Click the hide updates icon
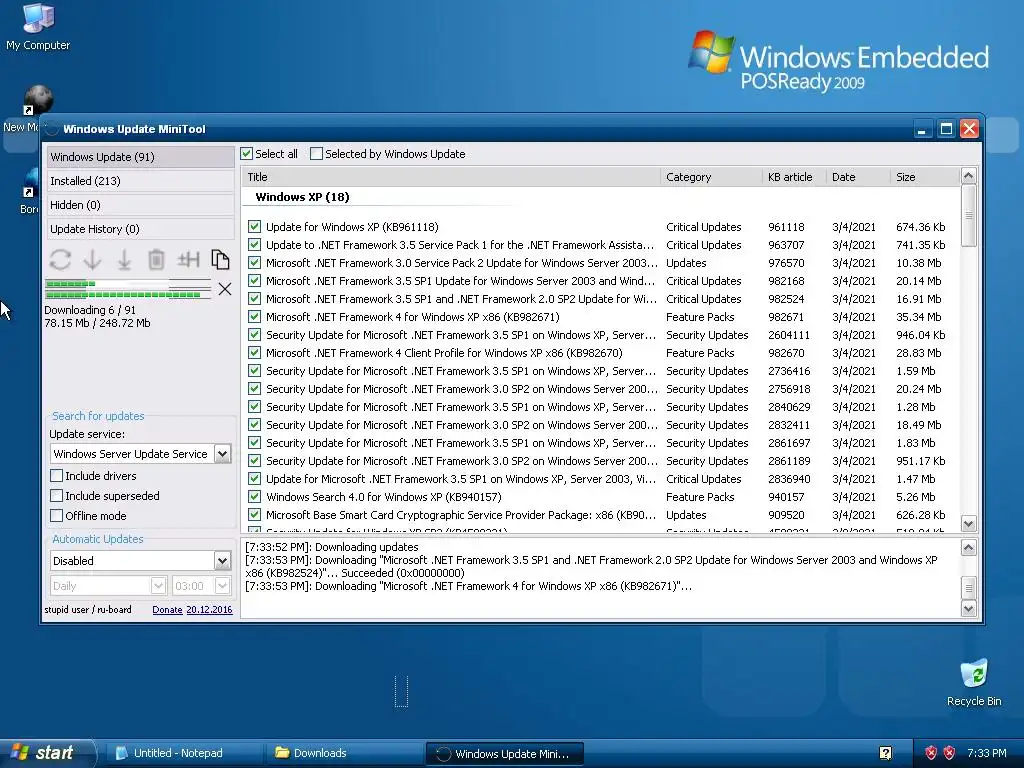1024x768 pixels. 188,260
